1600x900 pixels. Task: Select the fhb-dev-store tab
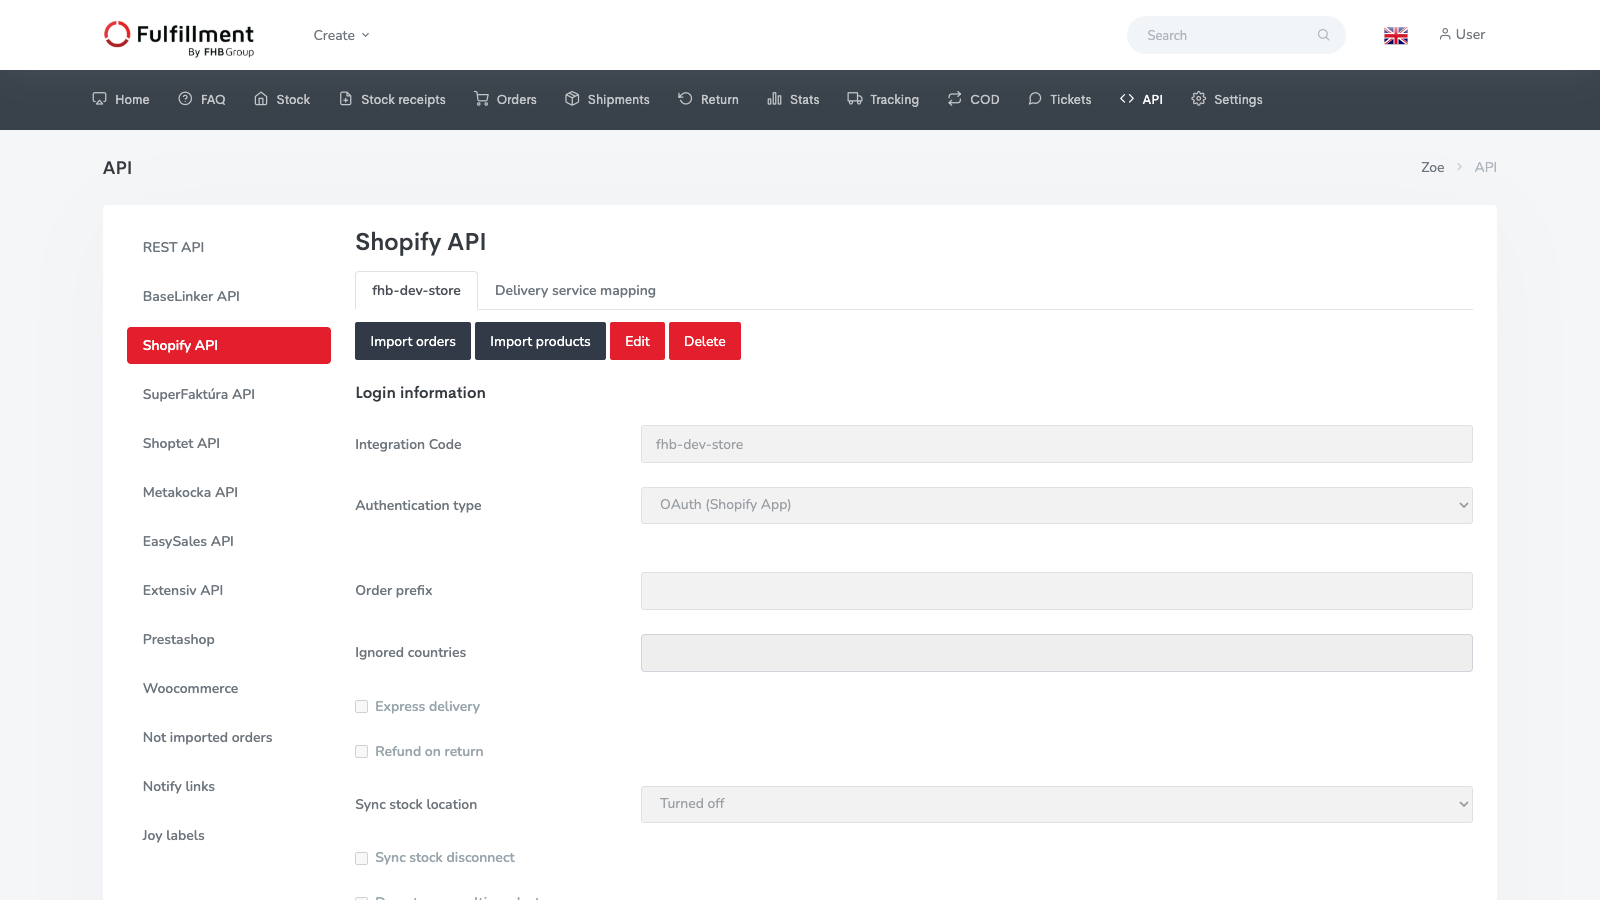(x=416, y=290)
